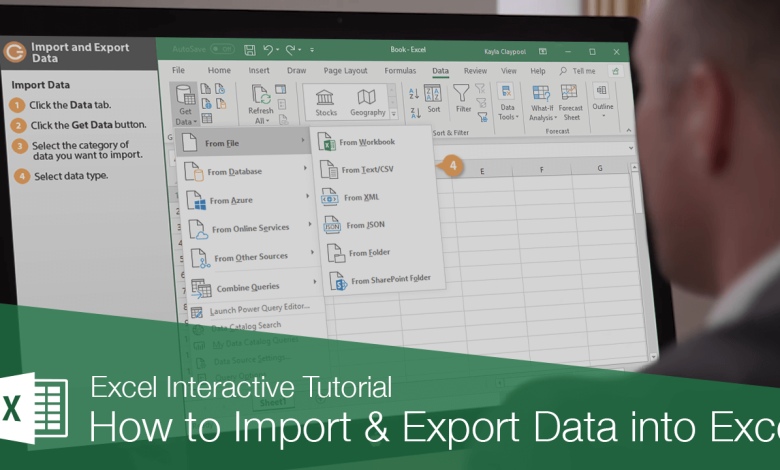Click the connection Properties icon

[x=282, y=104]
